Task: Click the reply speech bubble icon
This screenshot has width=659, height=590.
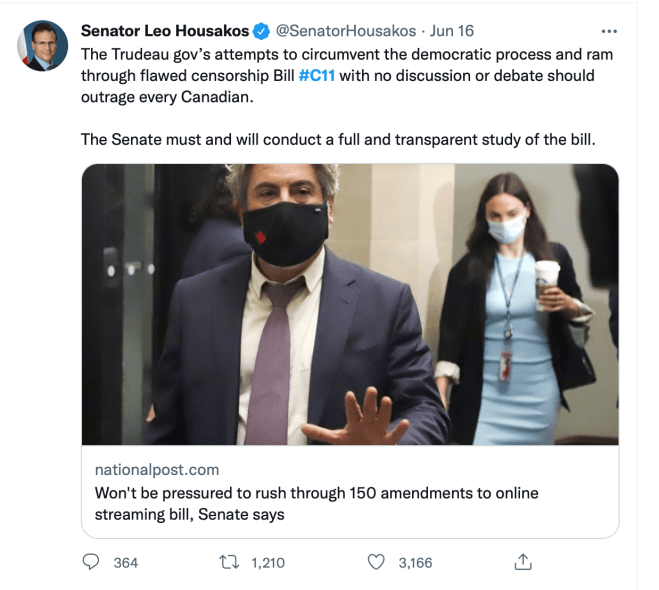Action: pyautogui.click(x=91, y=562)
